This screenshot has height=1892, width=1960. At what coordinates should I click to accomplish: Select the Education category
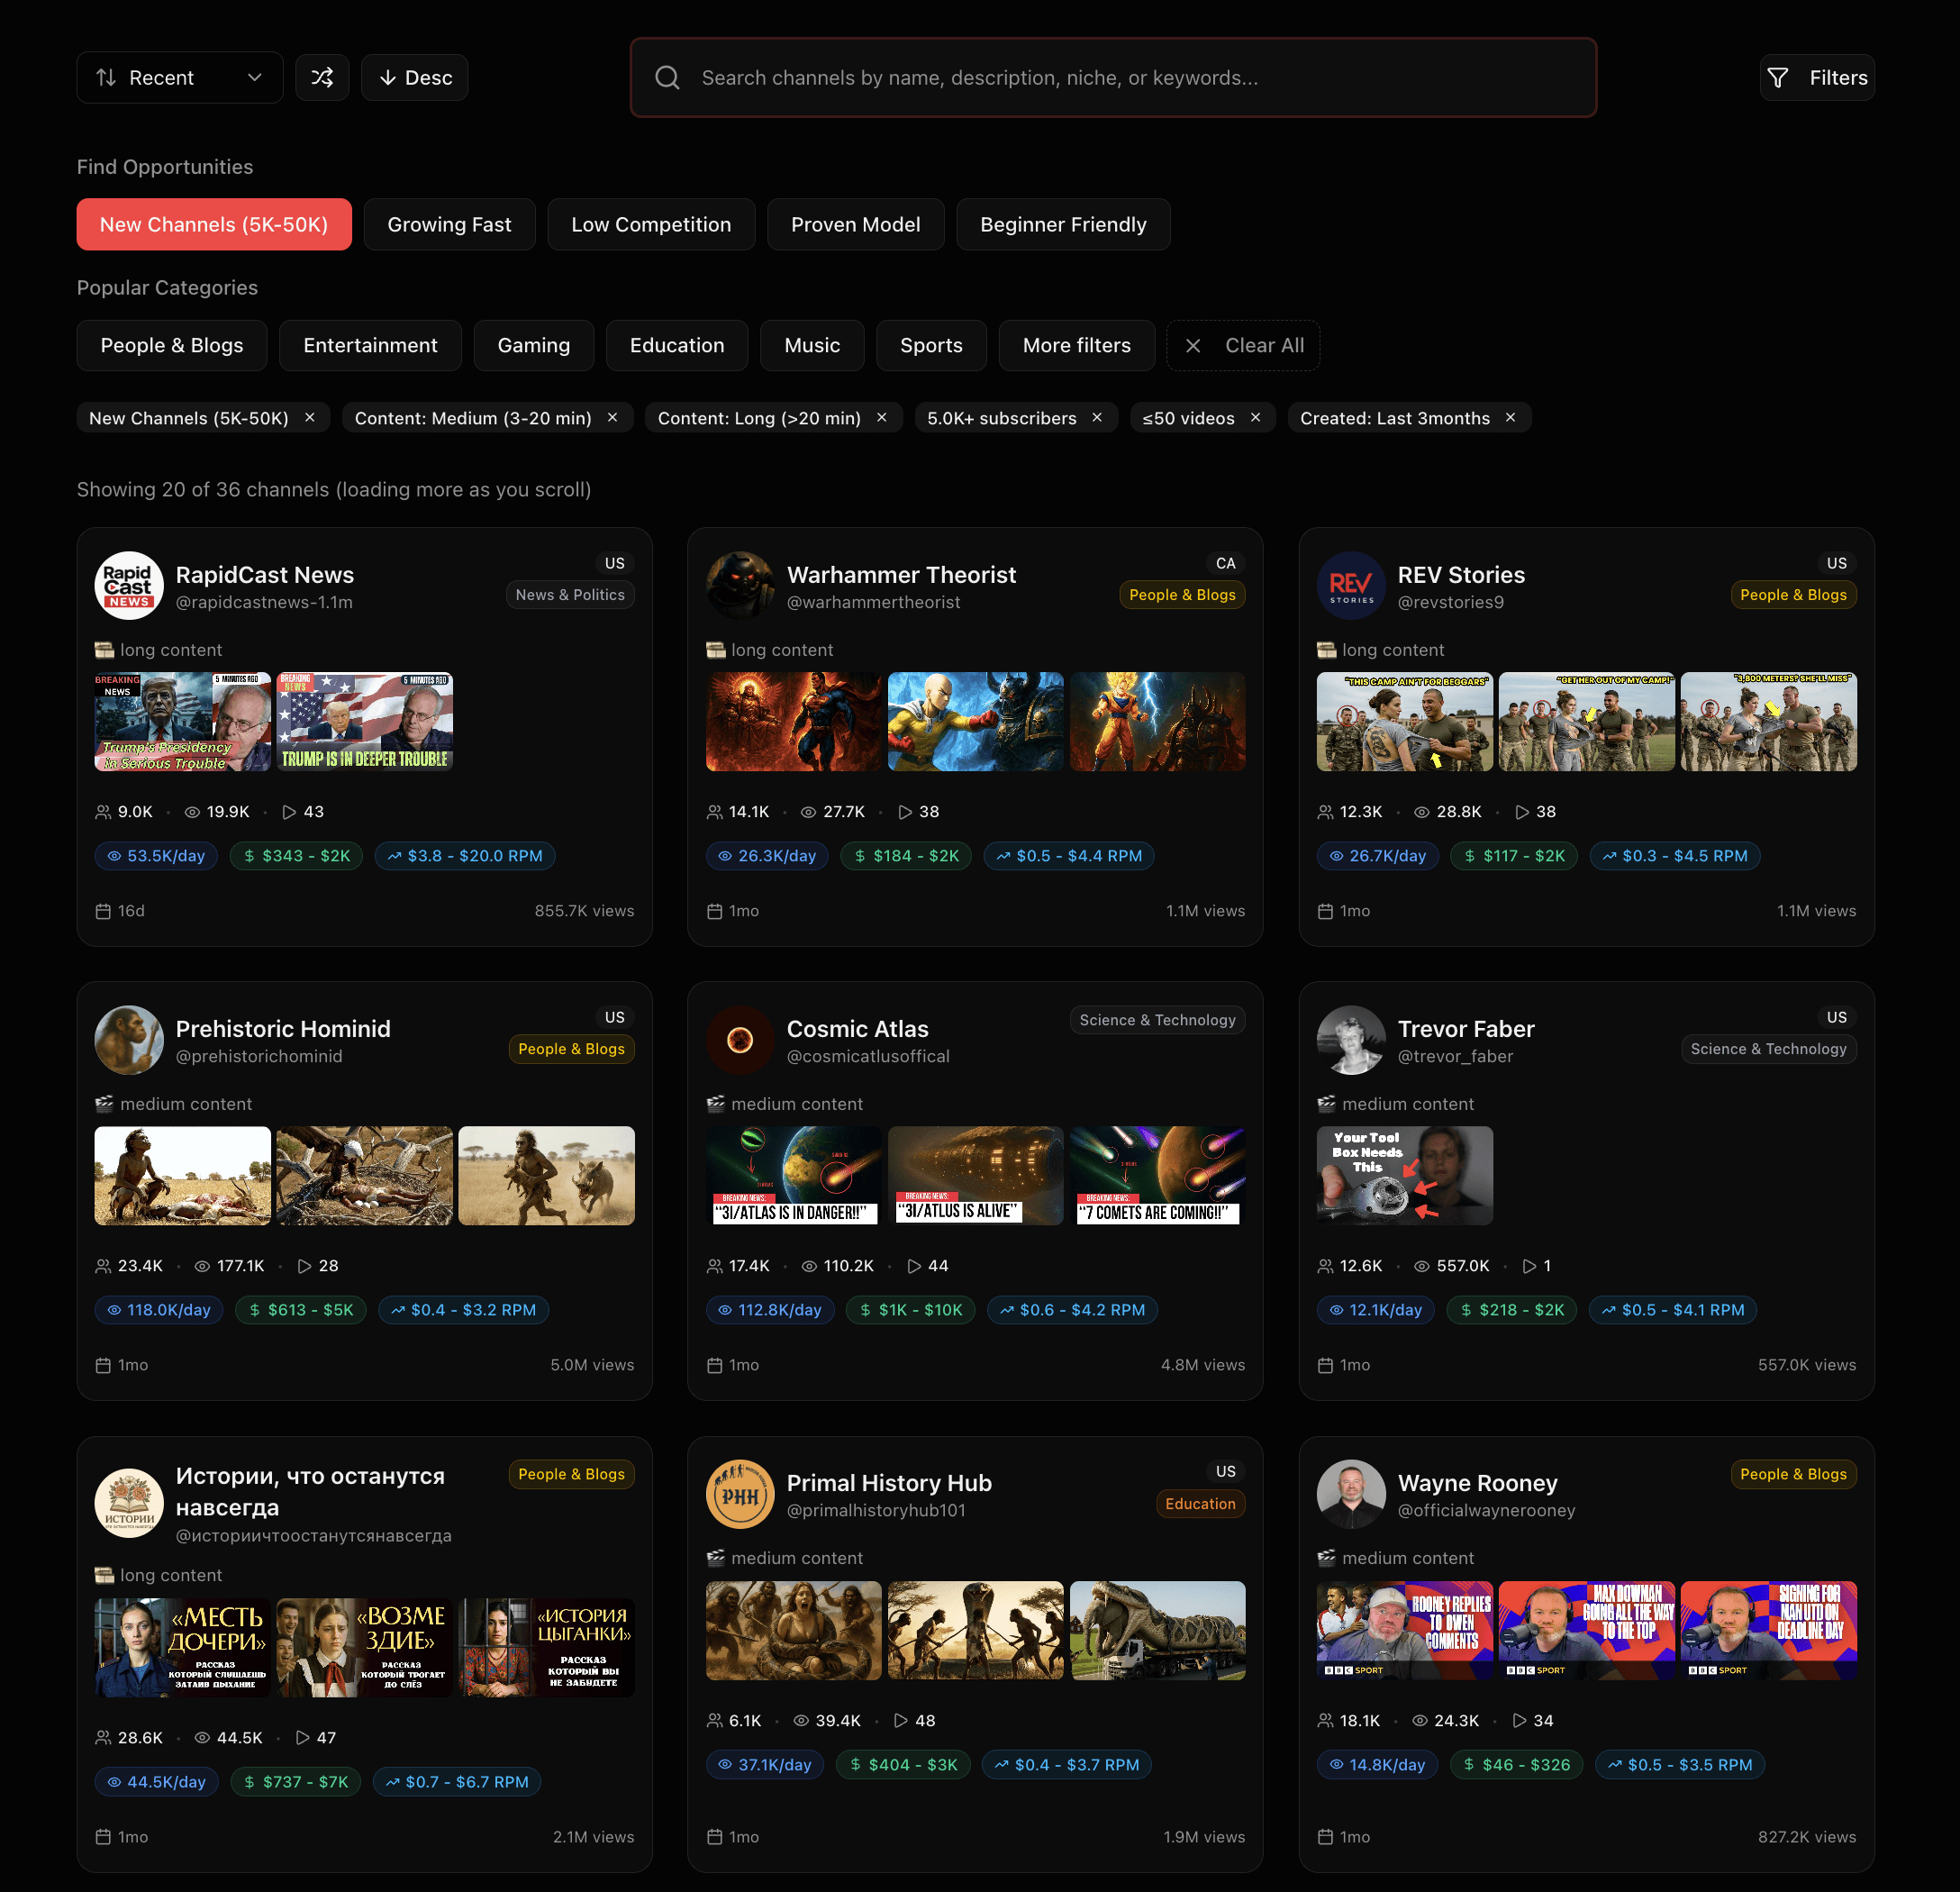click(x=677, y=345)
